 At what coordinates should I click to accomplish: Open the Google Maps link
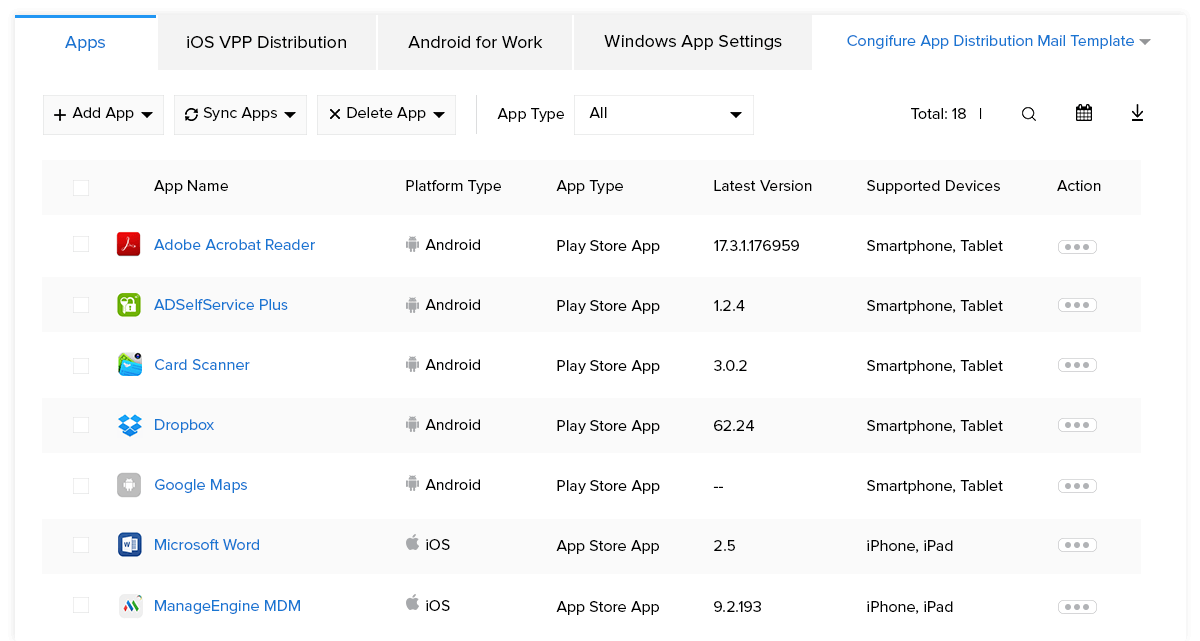(200, 485)
